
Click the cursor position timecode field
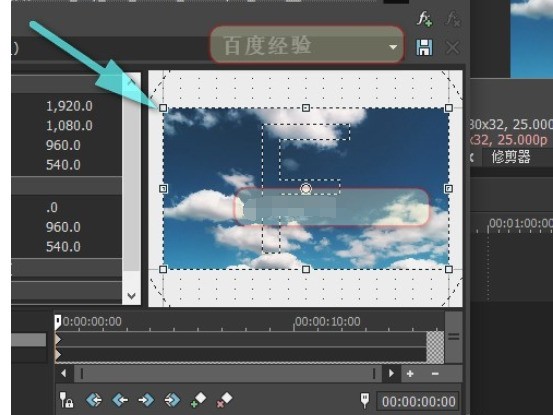[x=418, y=402]
